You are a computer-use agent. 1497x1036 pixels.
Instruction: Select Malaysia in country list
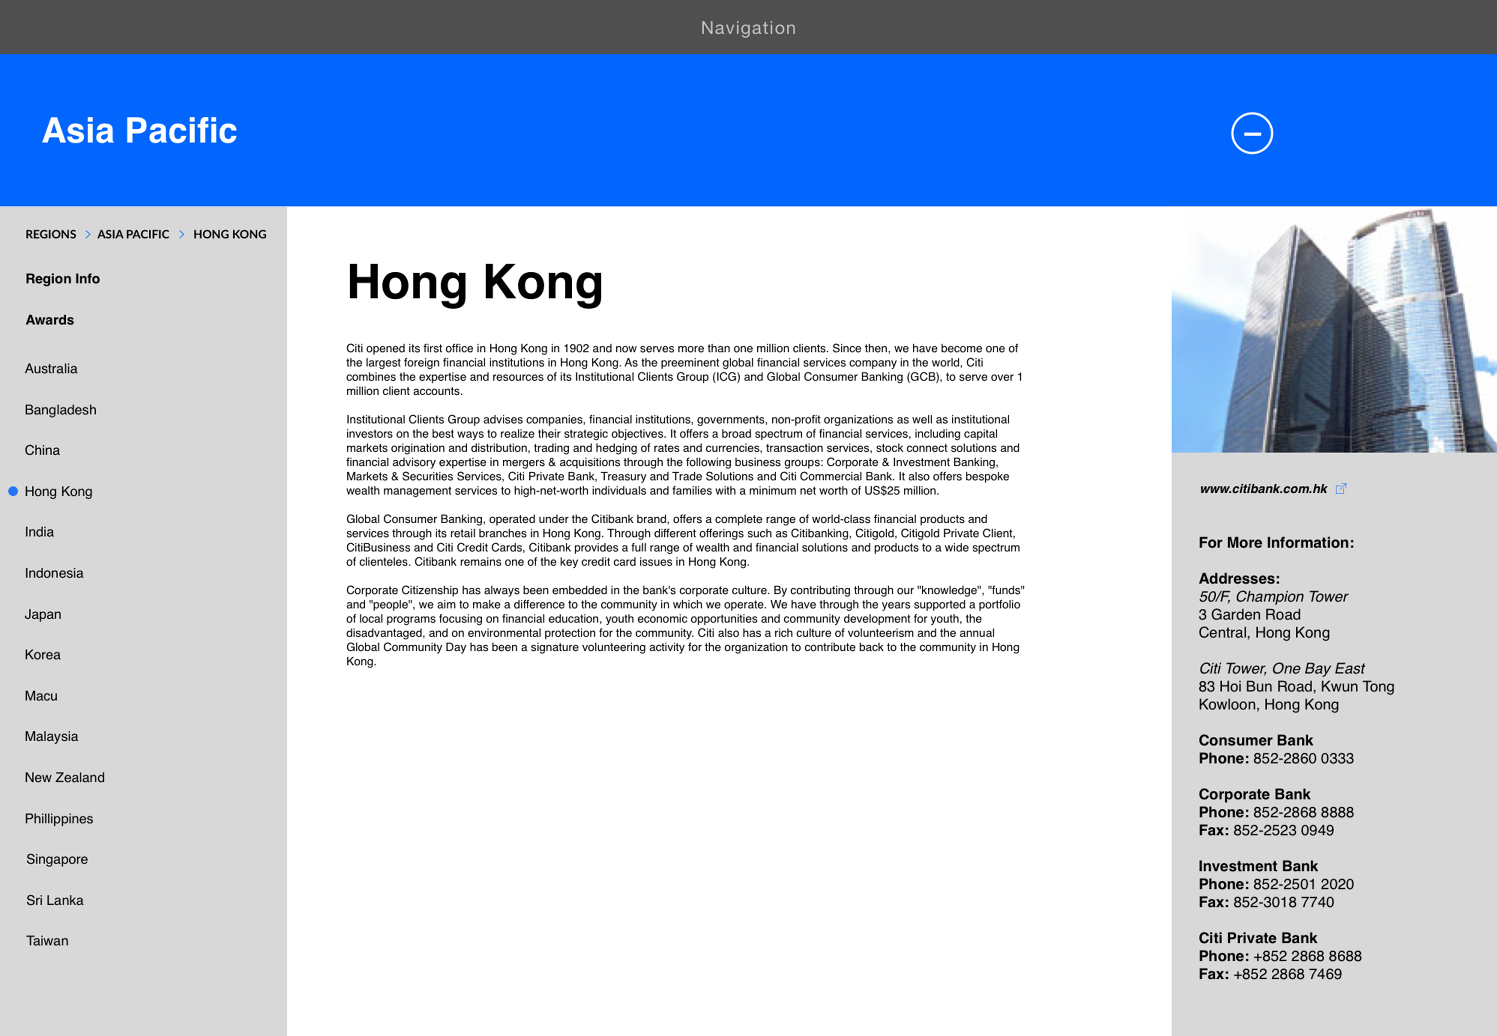point(51,737)
